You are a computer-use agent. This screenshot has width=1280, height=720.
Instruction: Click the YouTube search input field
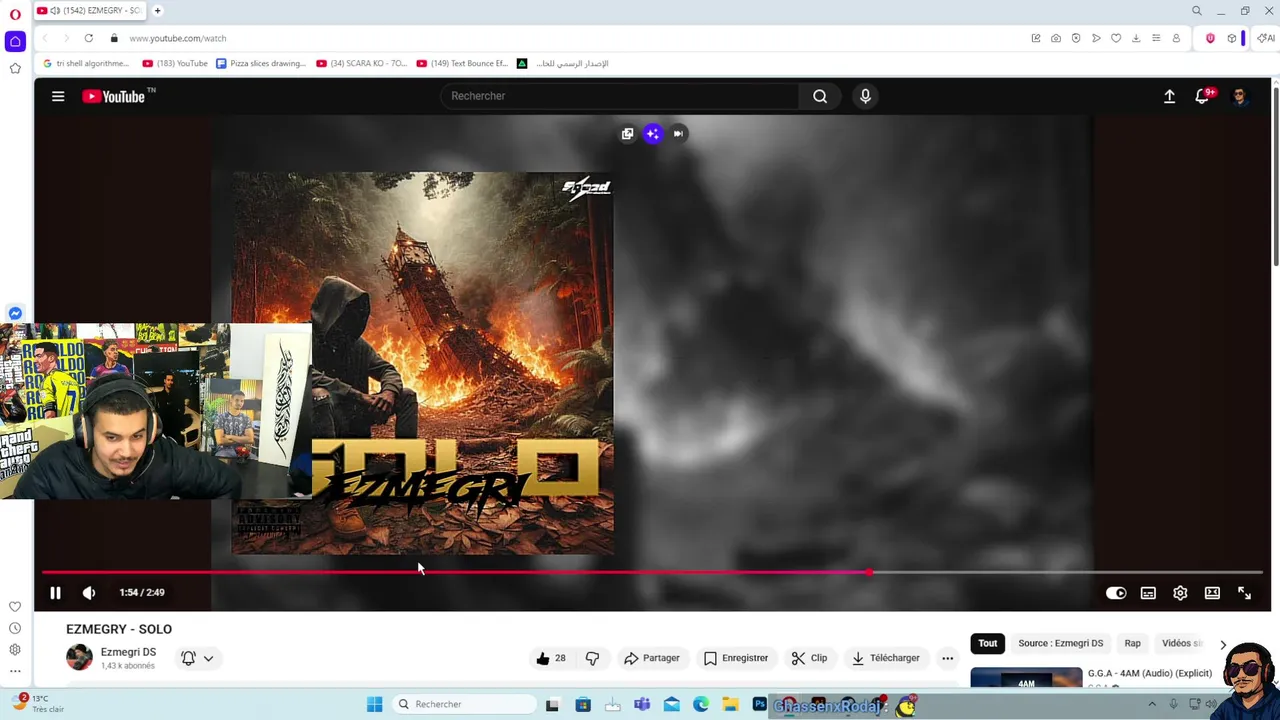point(619,96)
